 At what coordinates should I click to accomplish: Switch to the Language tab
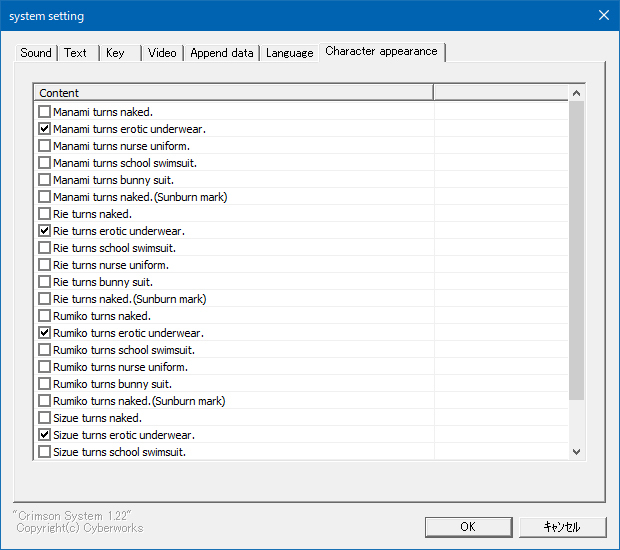point(289,53)
